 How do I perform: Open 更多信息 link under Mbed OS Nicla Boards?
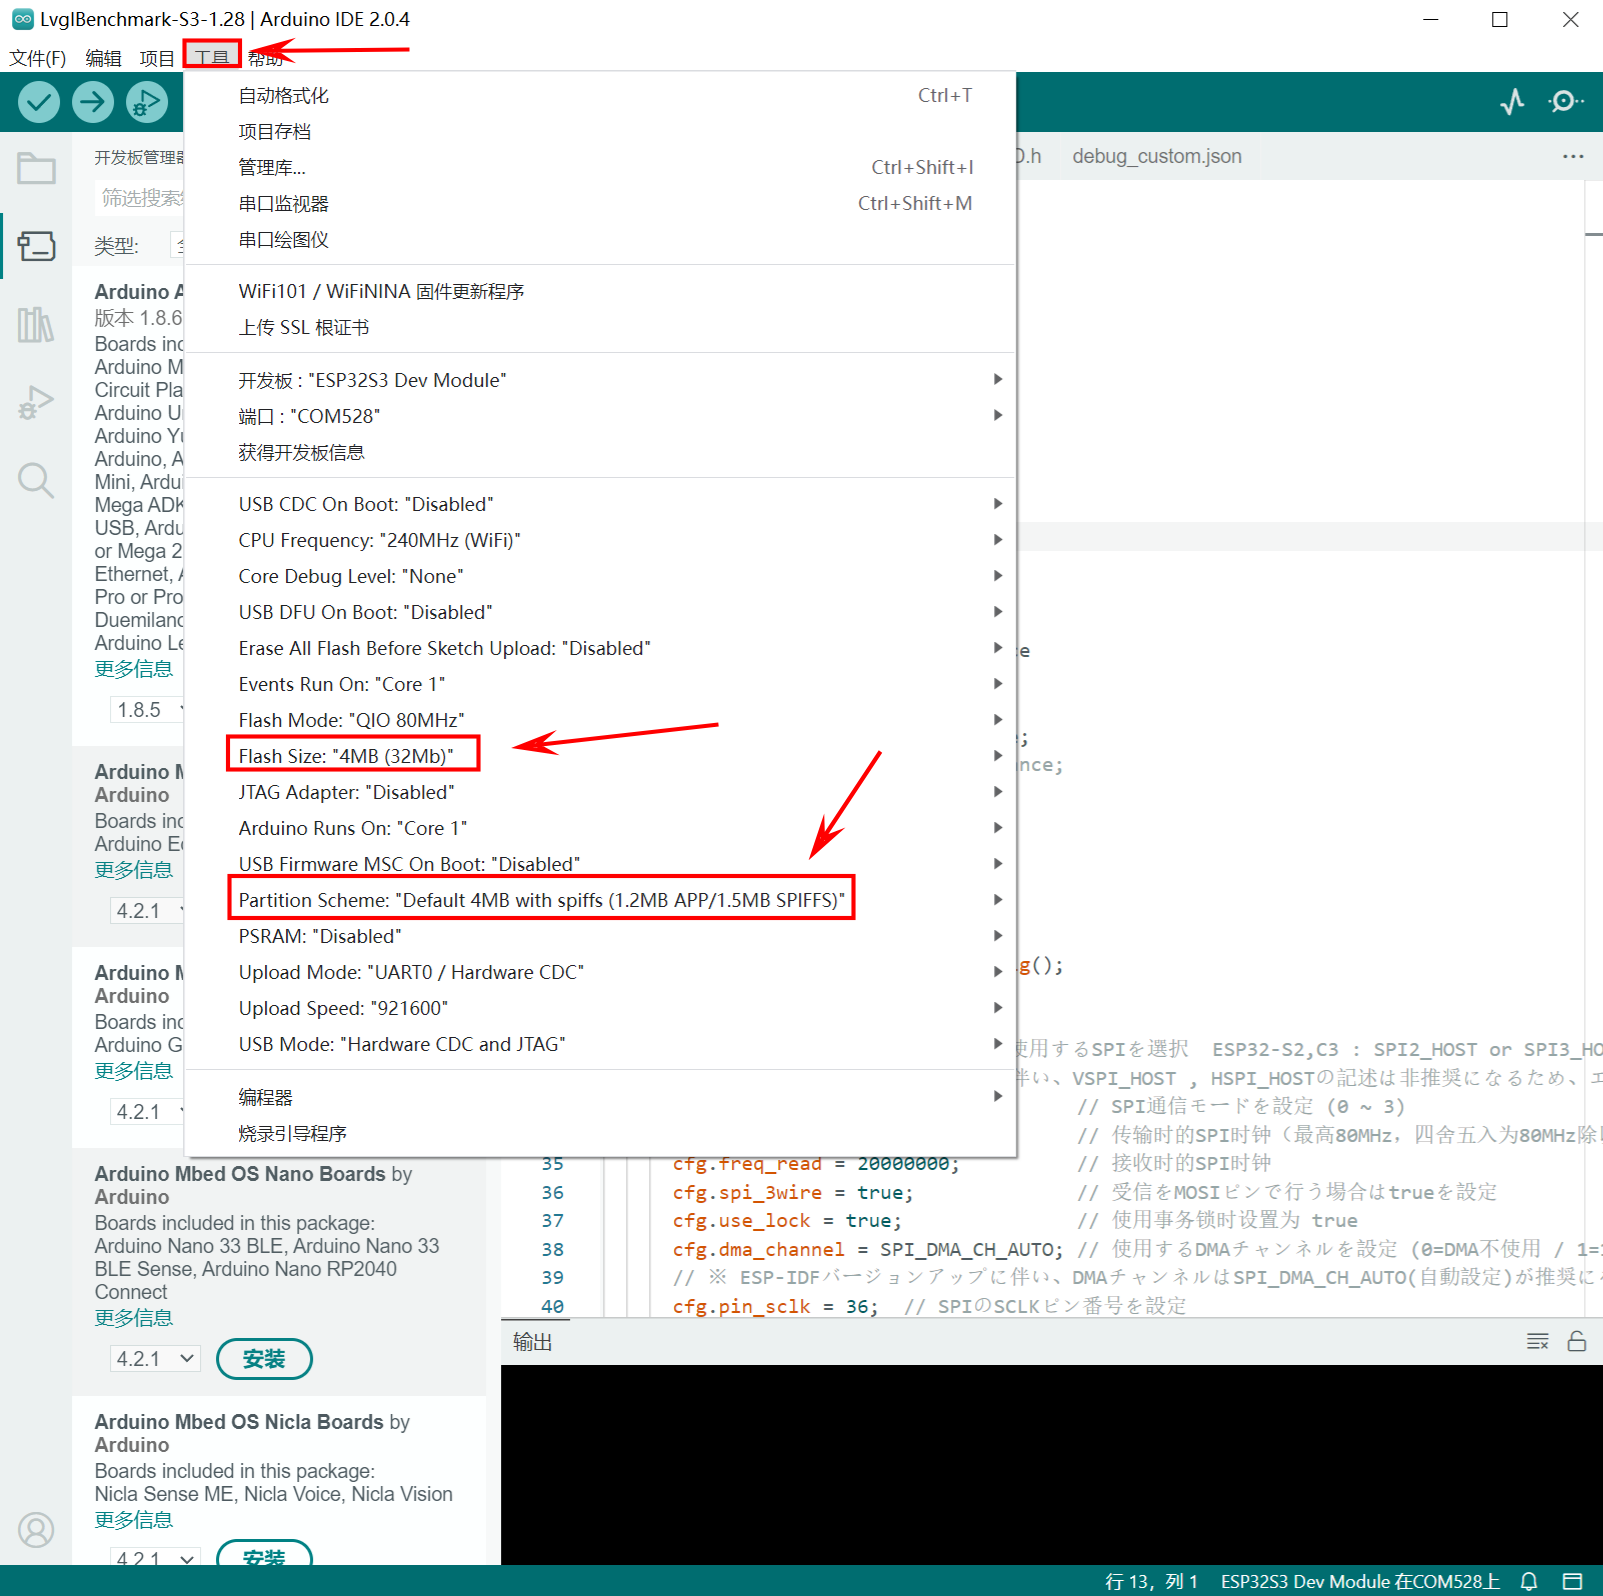[x=134, y=1519]
